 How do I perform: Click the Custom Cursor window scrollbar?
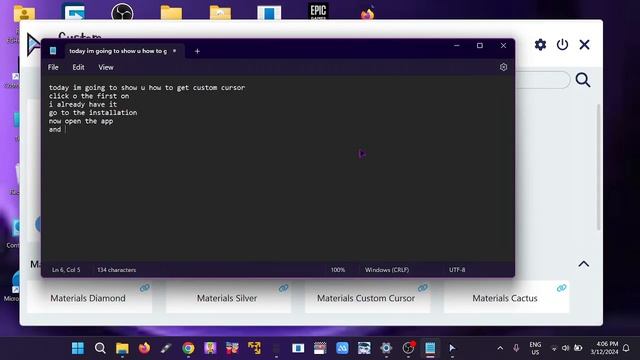(x=598, y=167)
